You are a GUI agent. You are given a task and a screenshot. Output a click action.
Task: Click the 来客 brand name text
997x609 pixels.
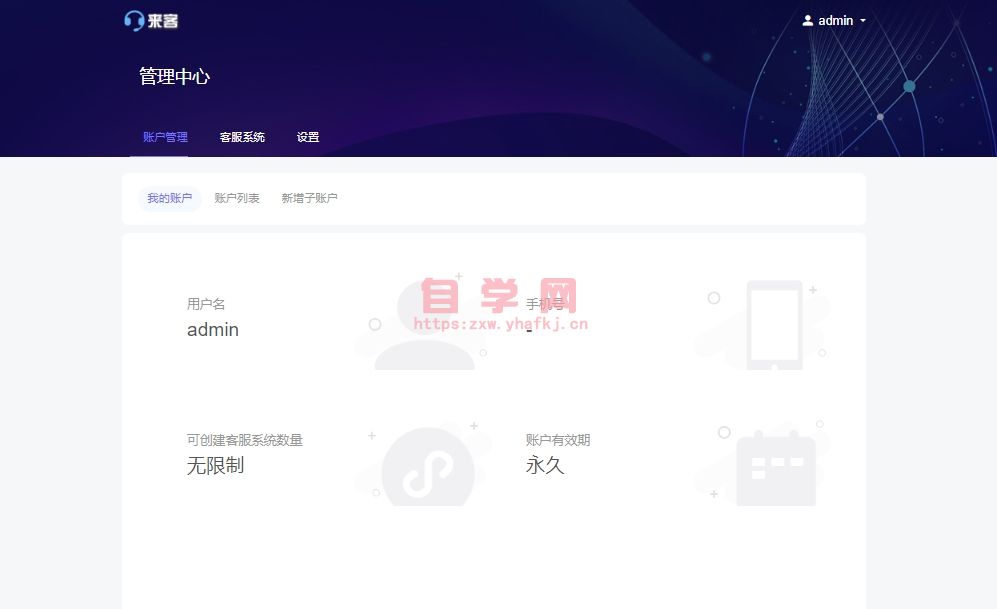click(x=163, y=20)
